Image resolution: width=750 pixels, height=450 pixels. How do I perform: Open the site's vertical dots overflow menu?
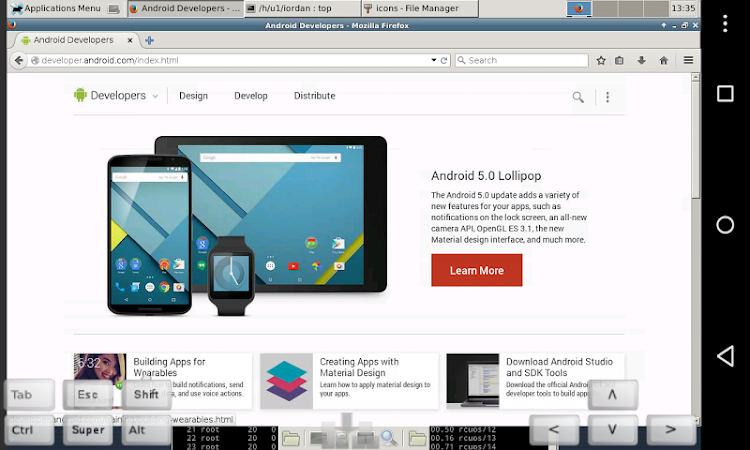tap(607, 97)
